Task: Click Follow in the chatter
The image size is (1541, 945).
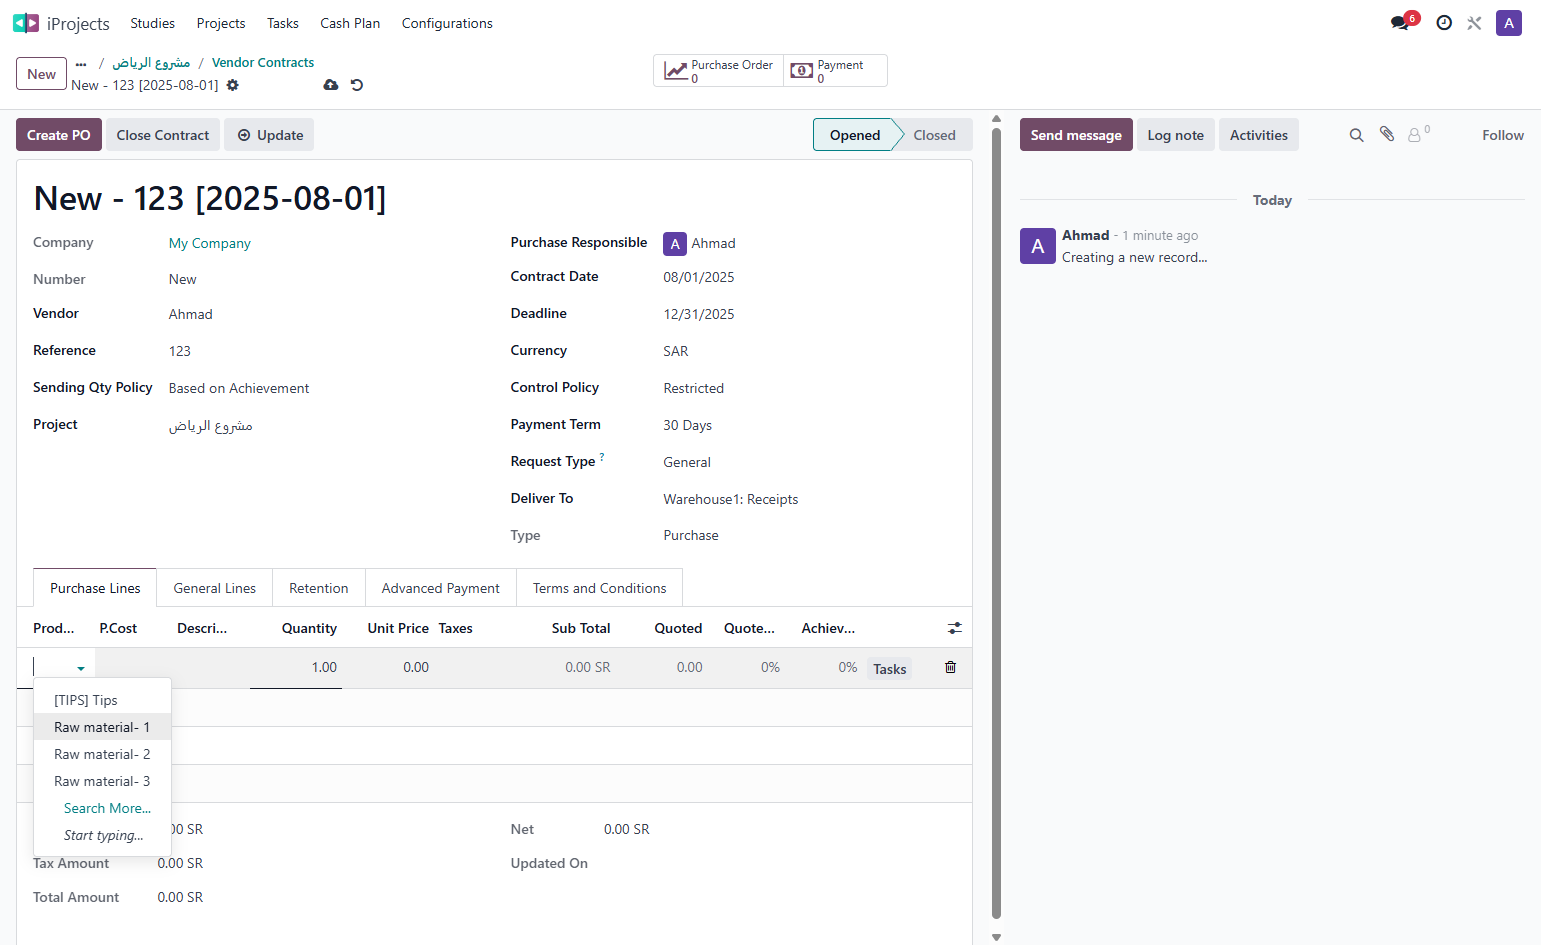Action: (x=1503, y=135)
